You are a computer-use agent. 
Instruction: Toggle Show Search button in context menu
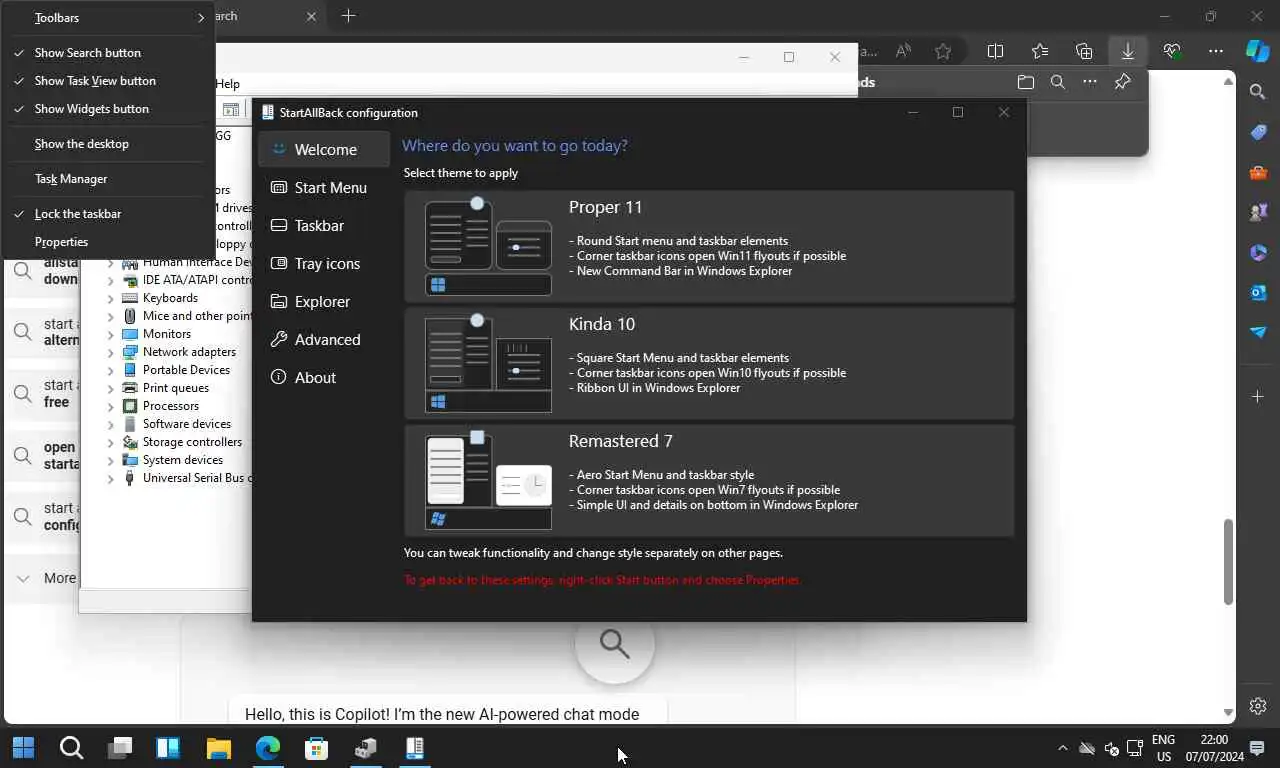pos(108,53)
